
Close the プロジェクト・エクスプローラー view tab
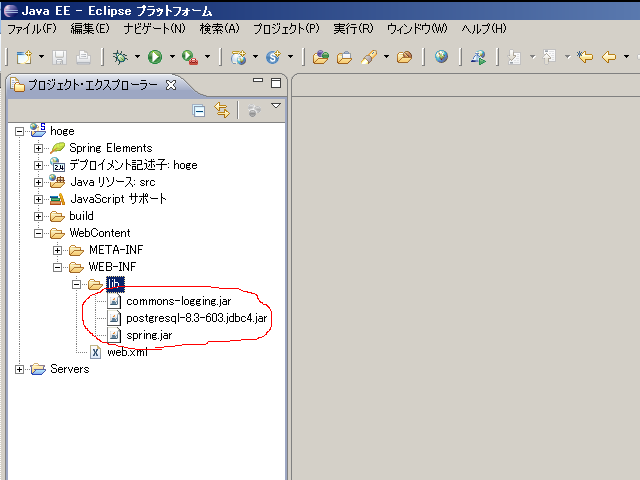[x=171, y=85]
